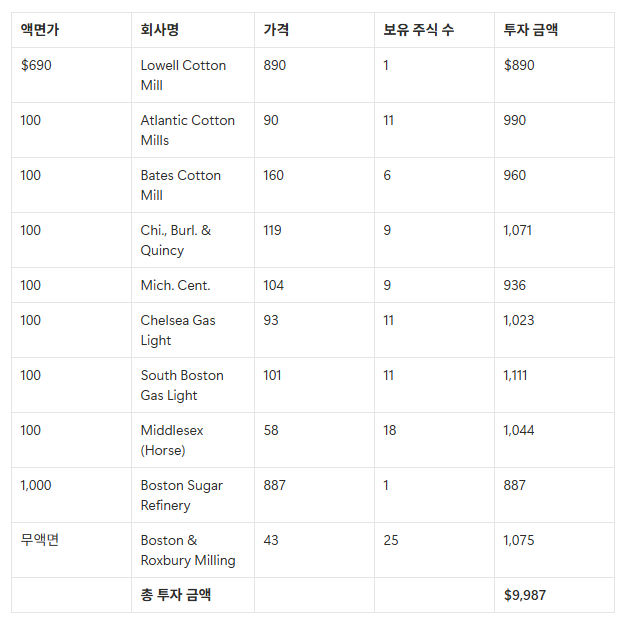This screenshot has height=623, width=629.
Task: Click the South Boston Gas Light cell
Action: [182, 385]
